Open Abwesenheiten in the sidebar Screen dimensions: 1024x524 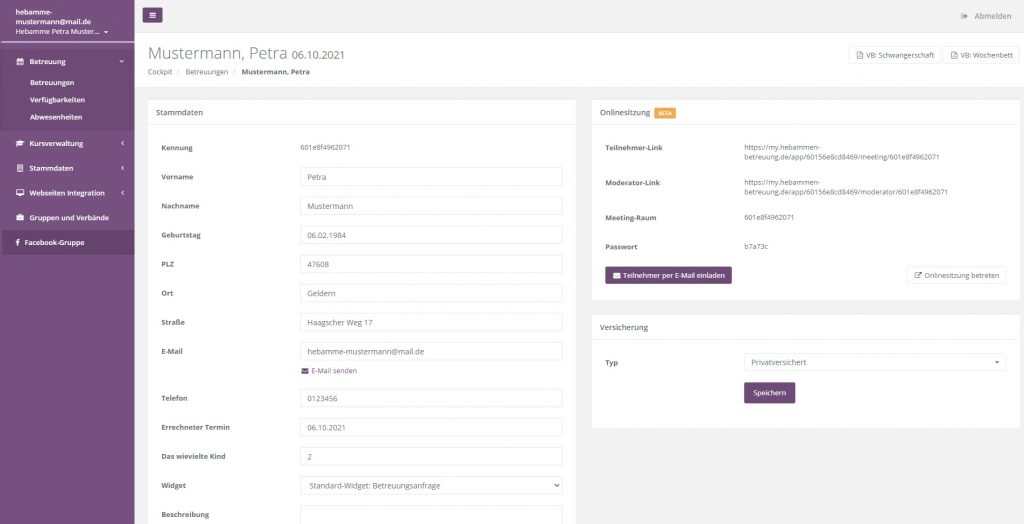[x=56, y=117]
